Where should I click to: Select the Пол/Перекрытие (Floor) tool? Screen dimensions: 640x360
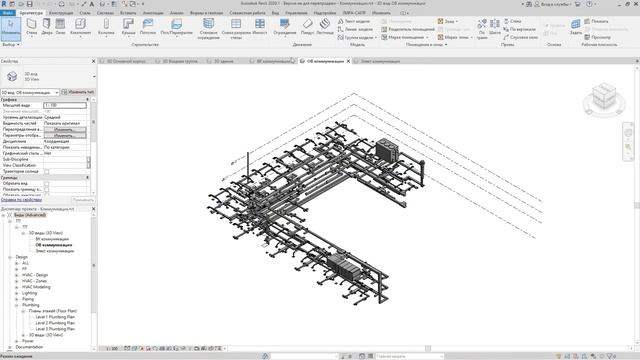pyautogui.click(x=176, y=27)
